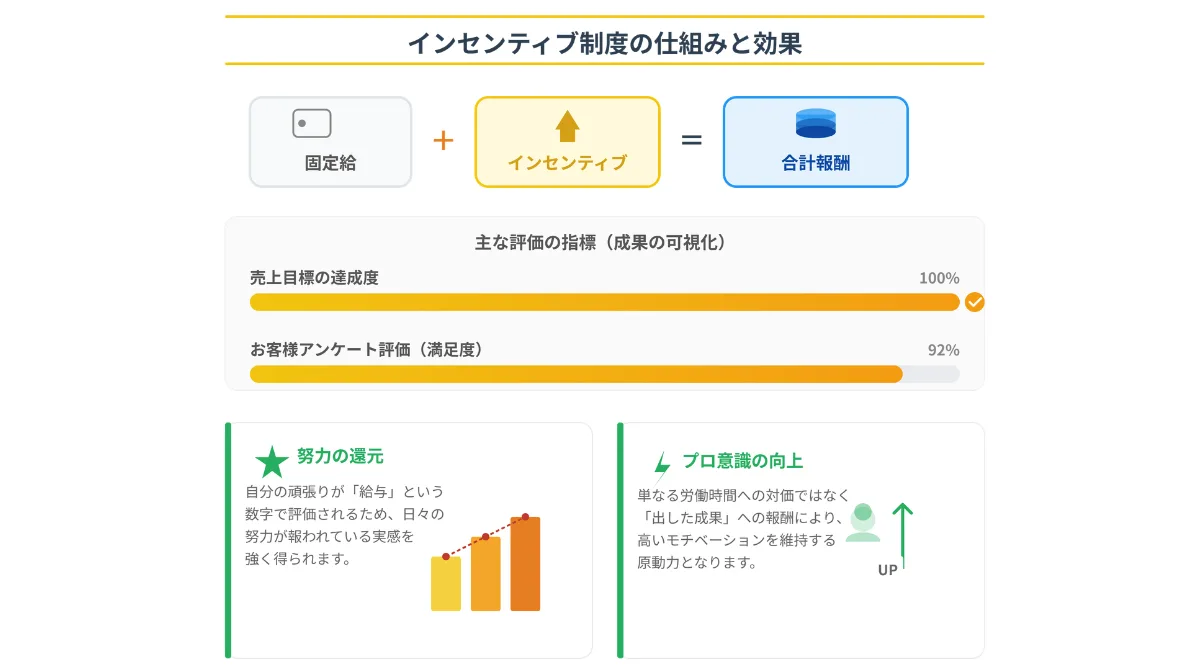The height and width of the screenshot is (672, 1200).
Task: Click the rising bar chart graphic
Action: [x=486, y=563]
